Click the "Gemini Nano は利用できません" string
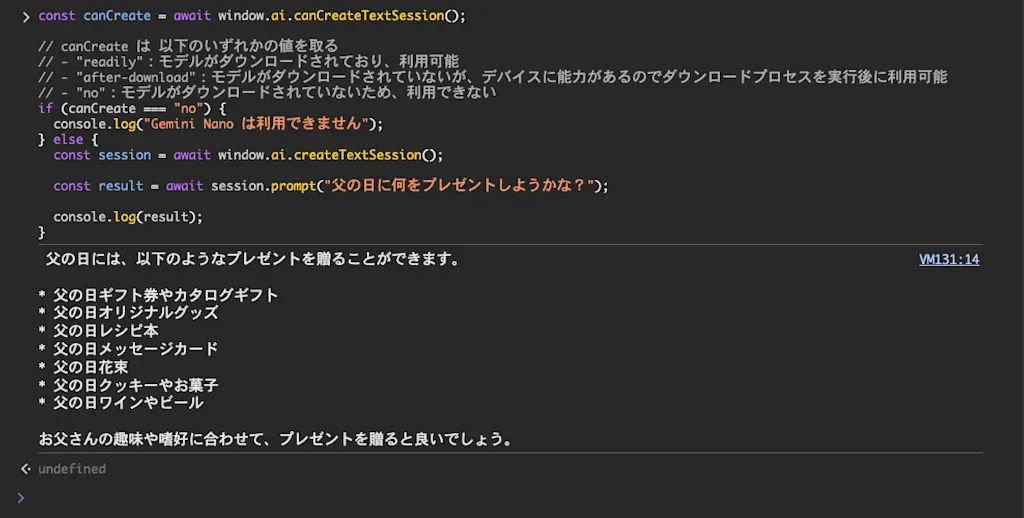 [258, 123]
